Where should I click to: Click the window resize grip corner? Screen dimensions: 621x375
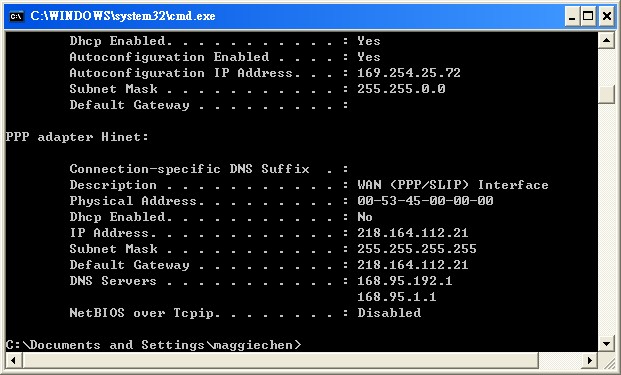coord(609,363)
